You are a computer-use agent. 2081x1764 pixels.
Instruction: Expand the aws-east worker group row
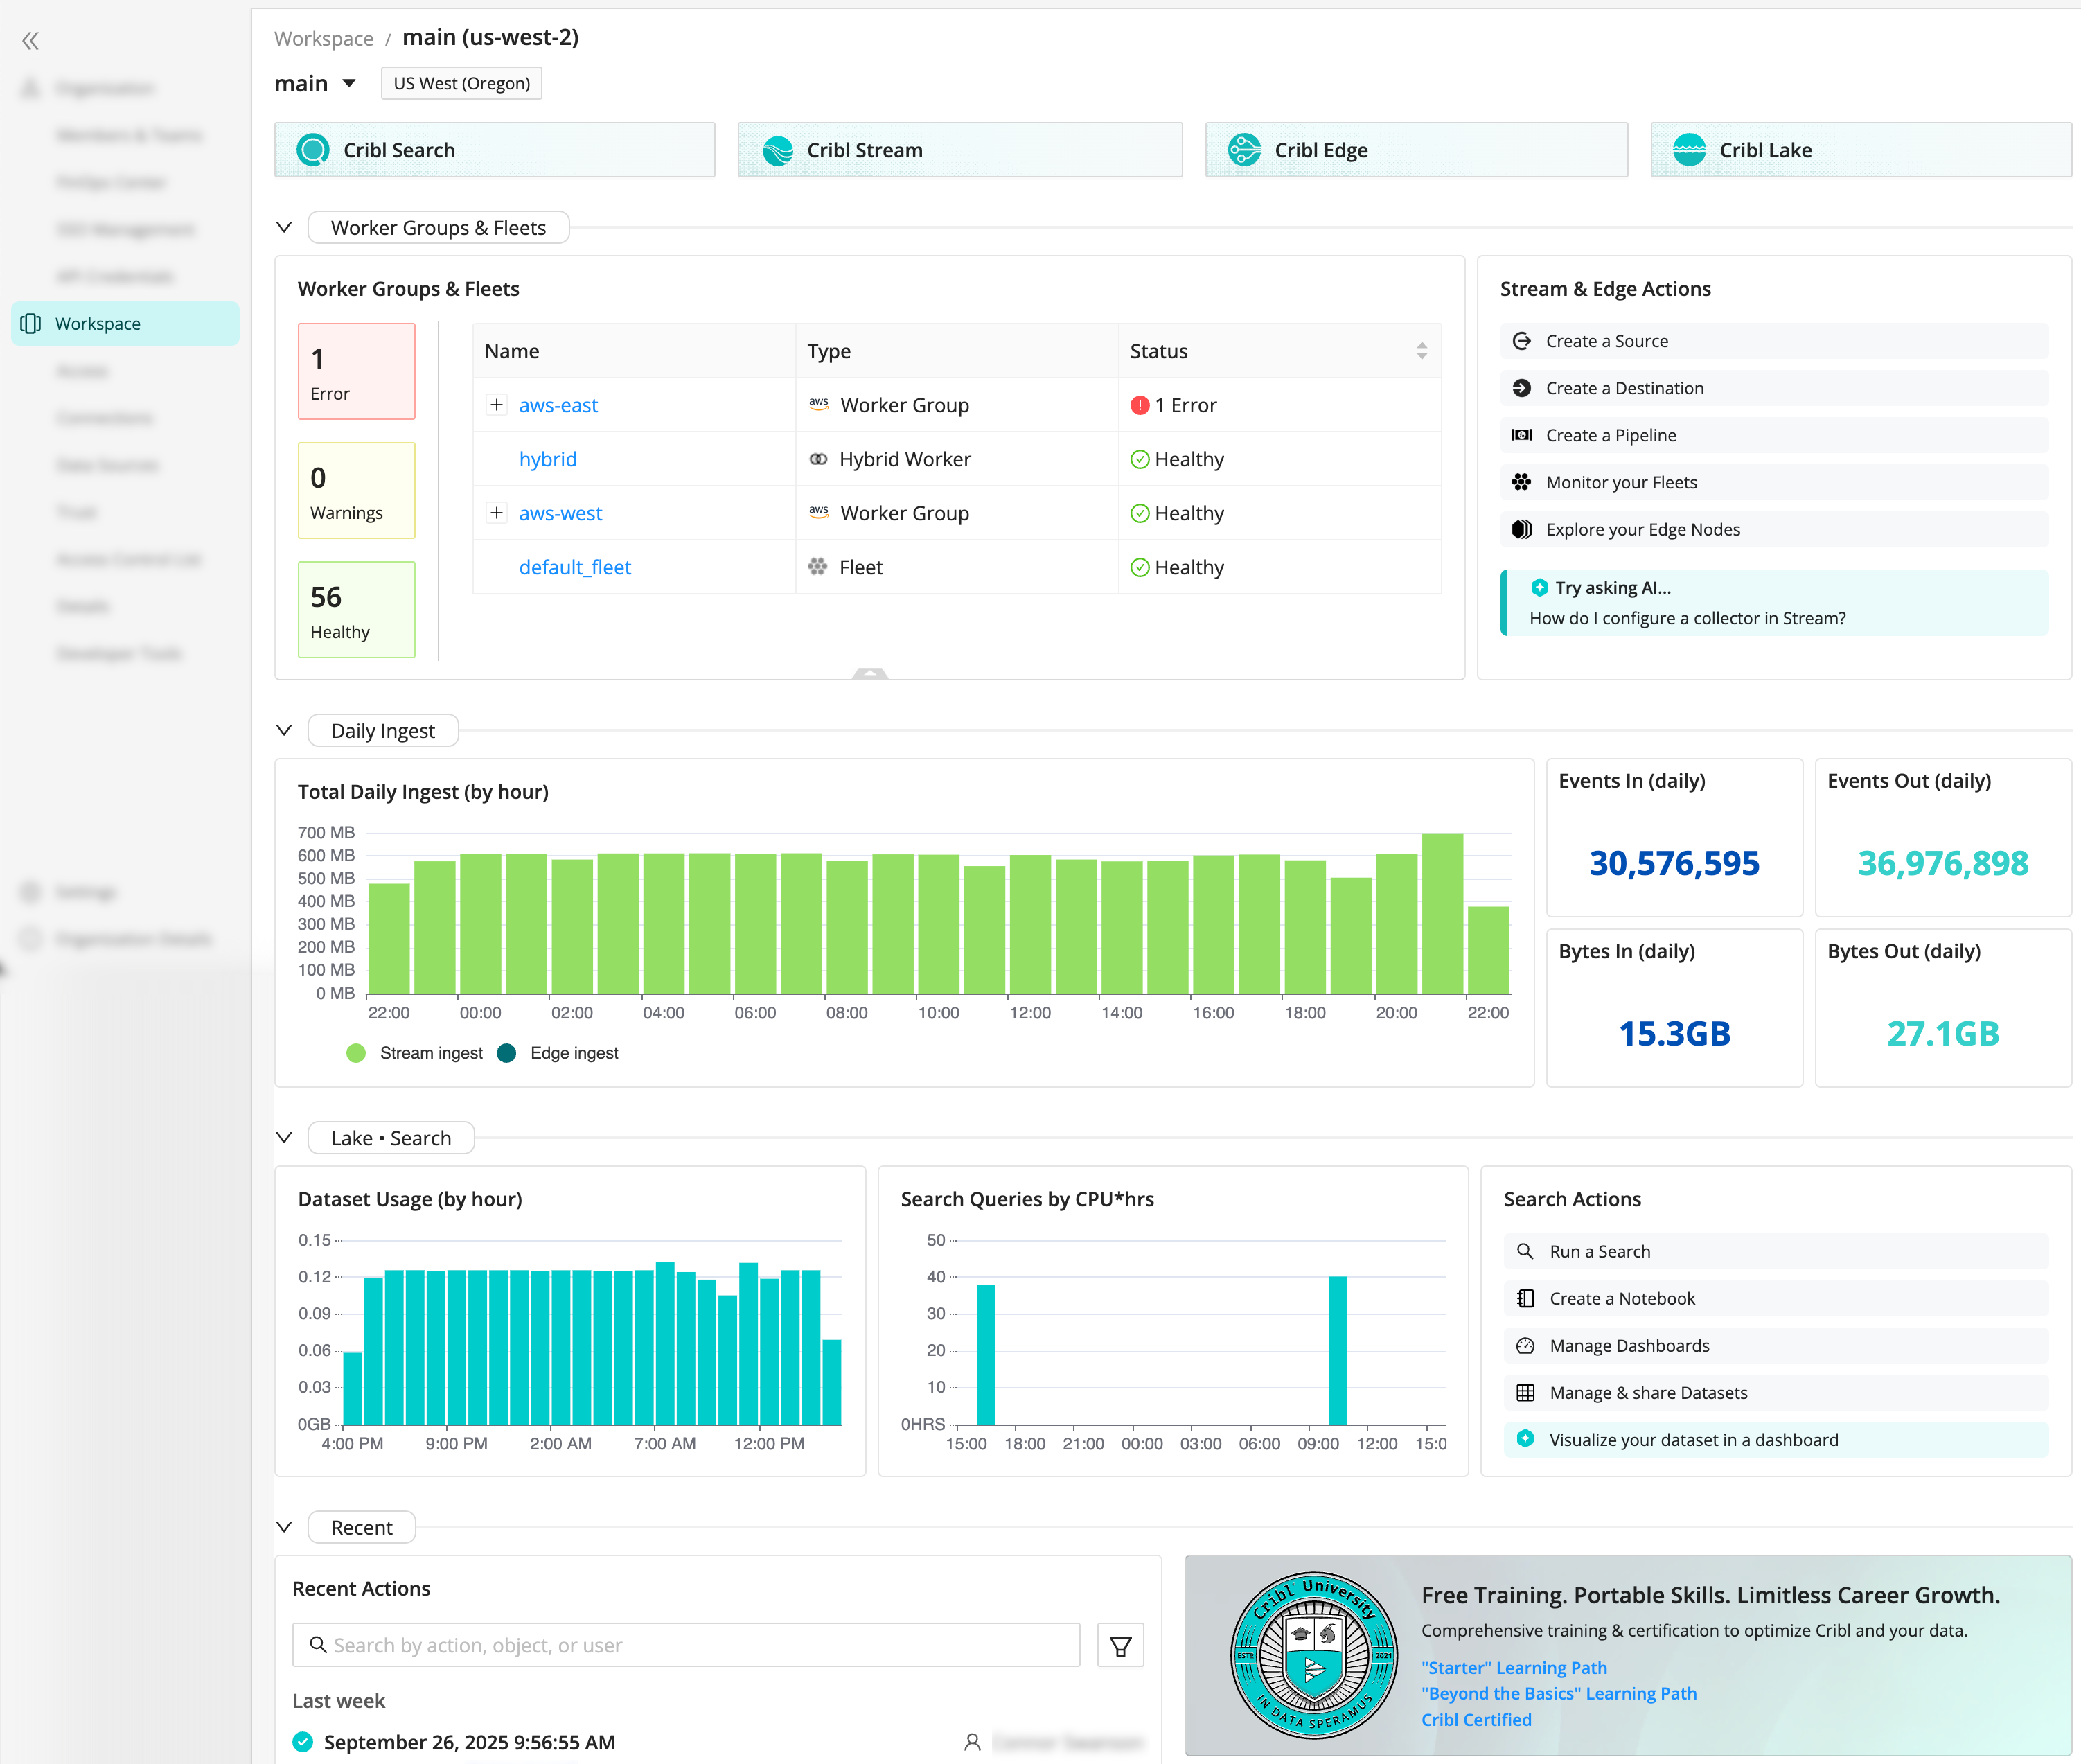point(497,405)
